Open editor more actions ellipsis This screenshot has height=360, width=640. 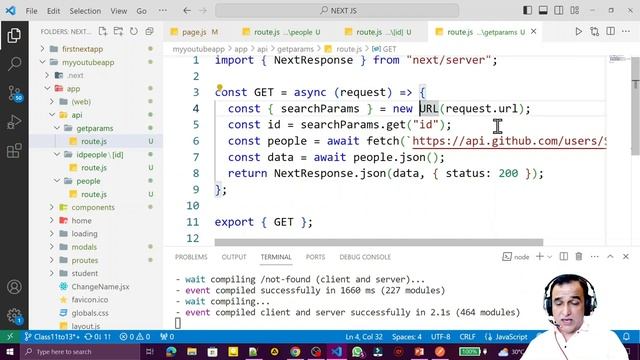pos(626,31)
